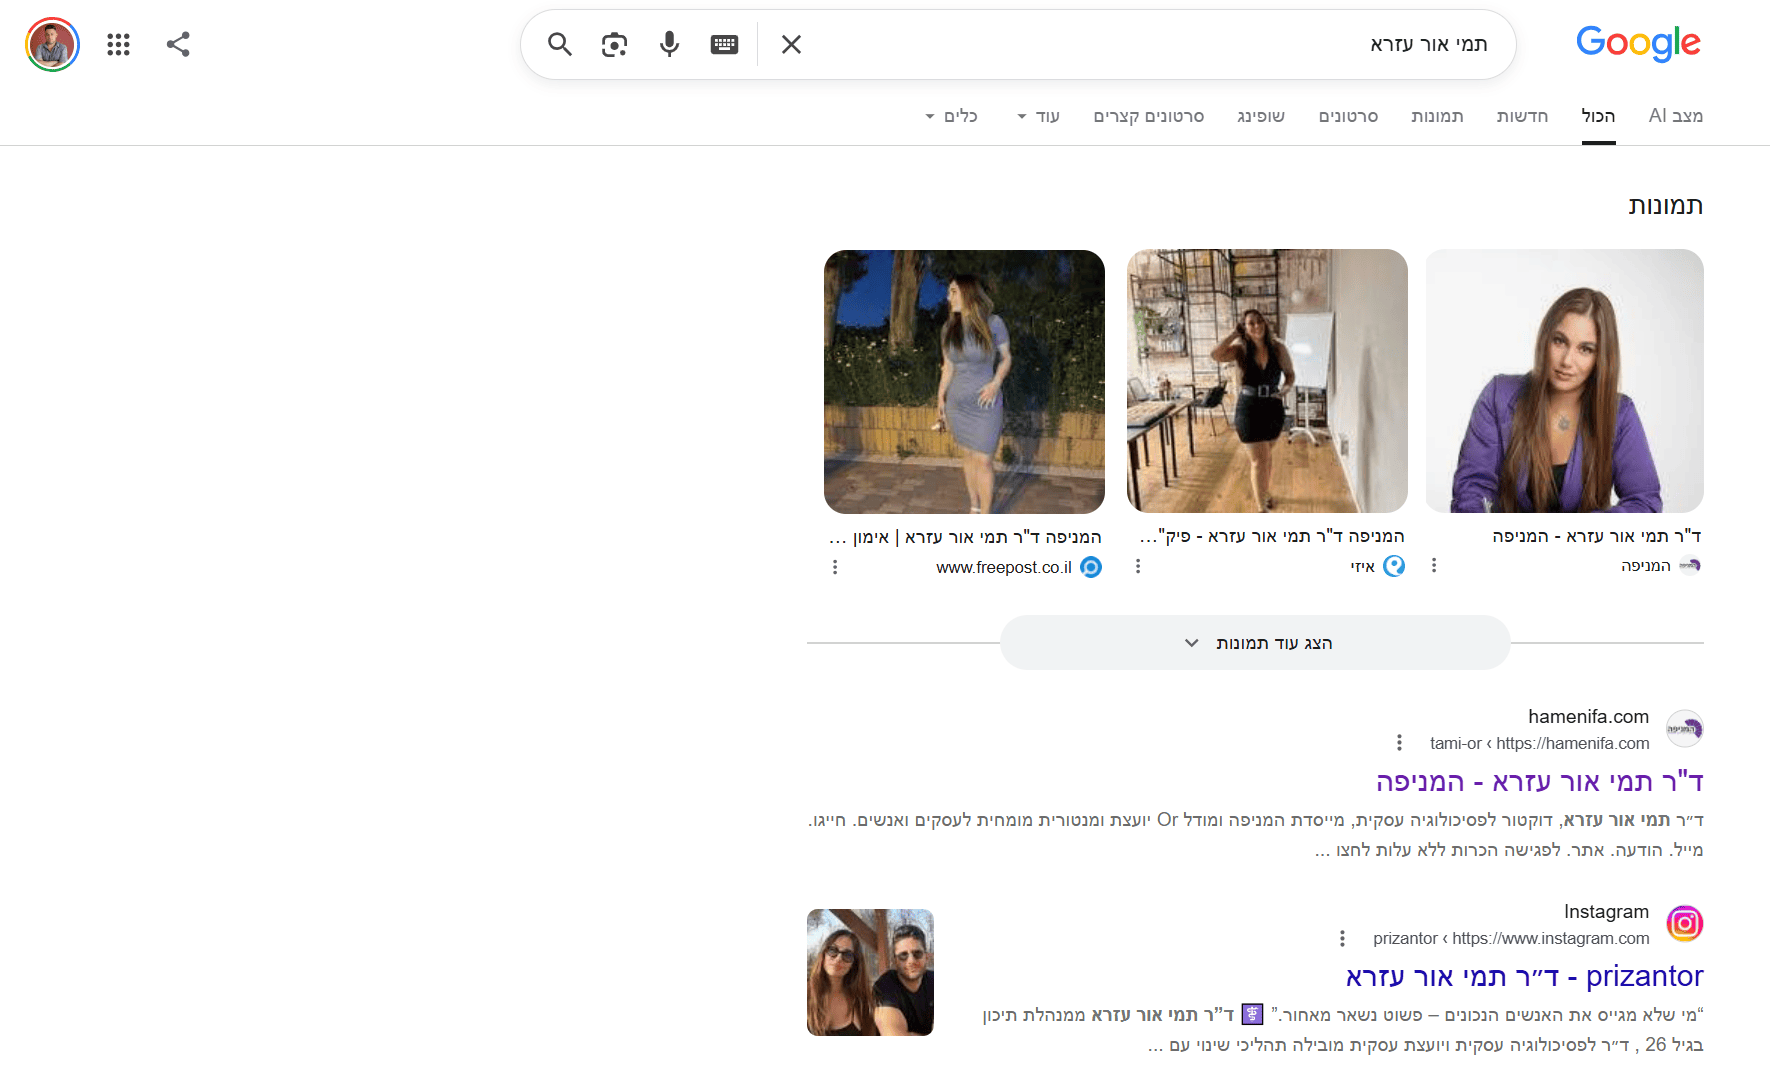This screenshot has width=1770, height=1076.
Task: Open more options for hamenifa.com result
Action: pyautogui.click(x=1399, y=743)
